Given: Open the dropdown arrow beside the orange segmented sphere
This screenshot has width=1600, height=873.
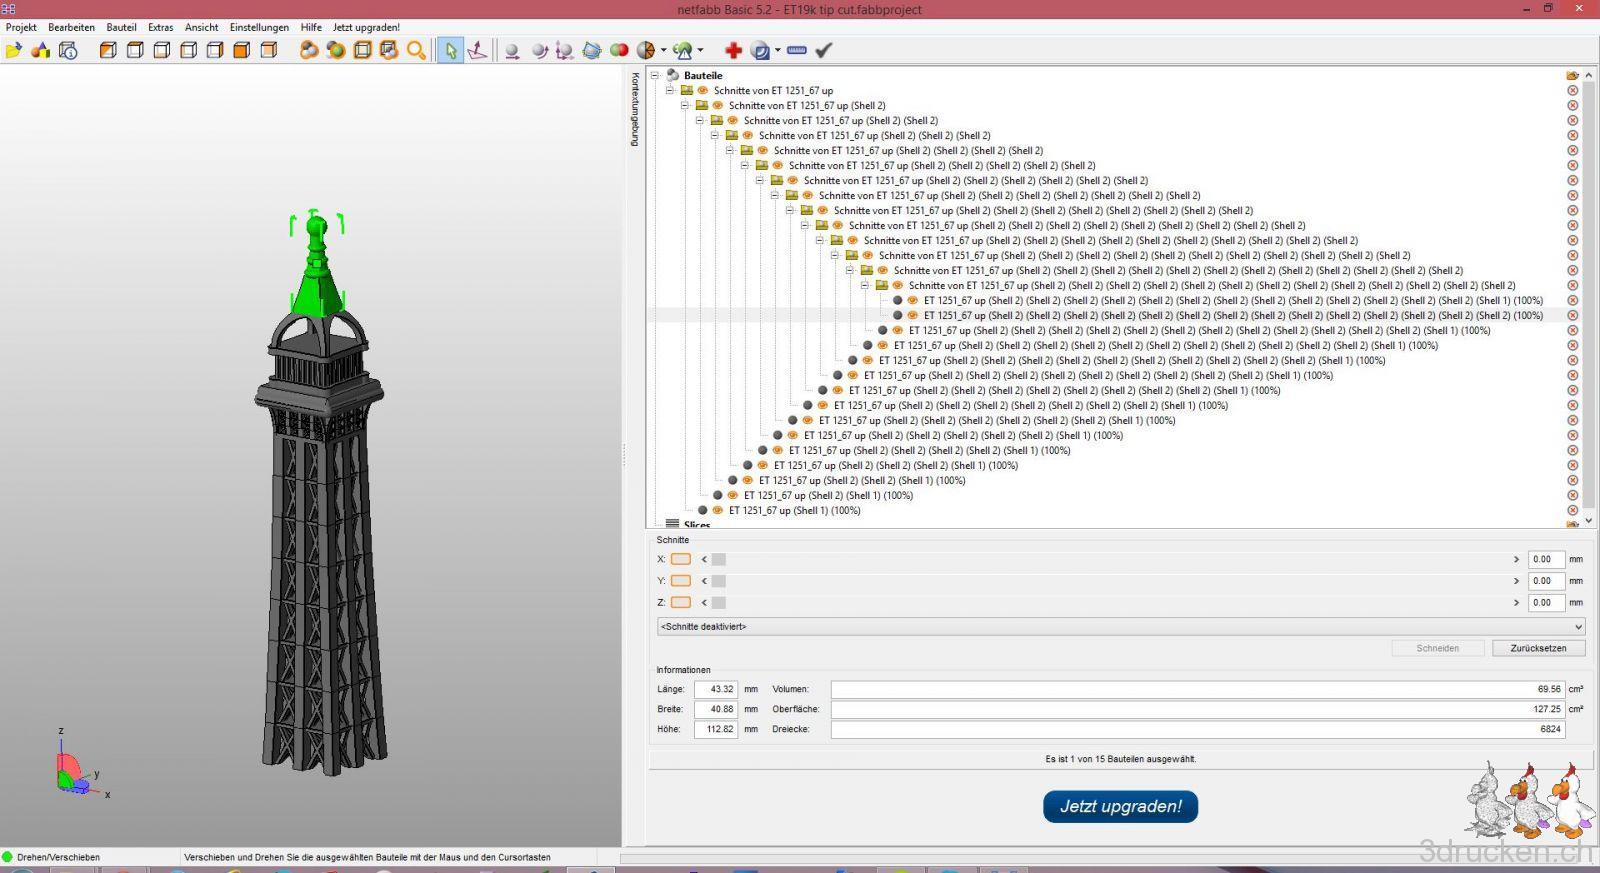Looking at the screenshot, I should 663,50.
